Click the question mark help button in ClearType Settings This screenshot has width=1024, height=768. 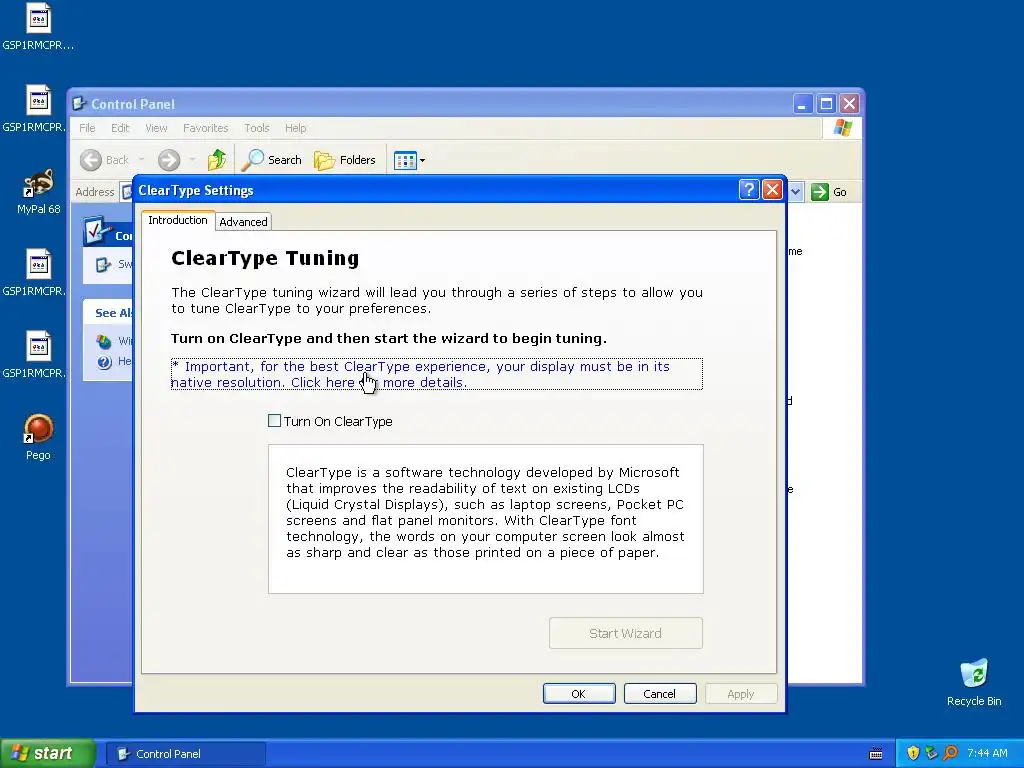pyautogui.click(x=748, y=190)
